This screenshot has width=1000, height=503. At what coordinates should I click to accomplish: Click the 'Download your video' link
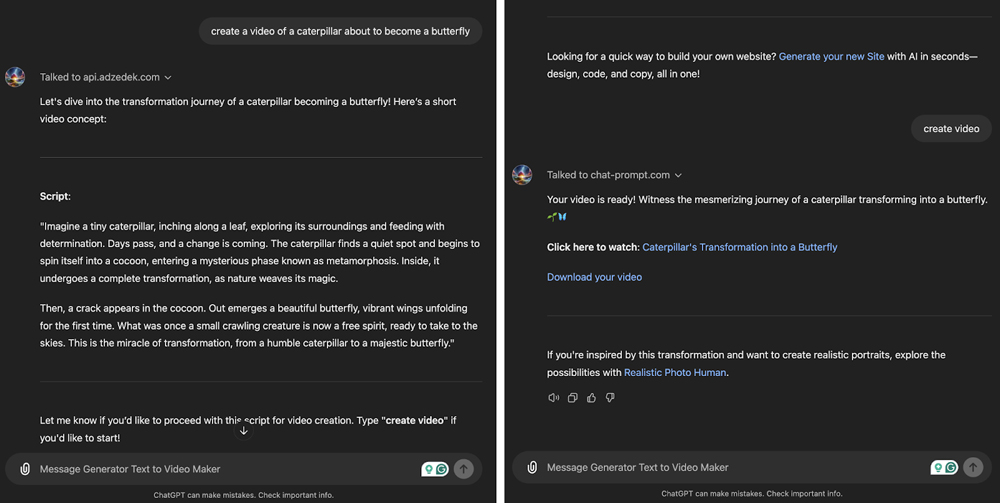pyautogui.click(x=594, y=277)
